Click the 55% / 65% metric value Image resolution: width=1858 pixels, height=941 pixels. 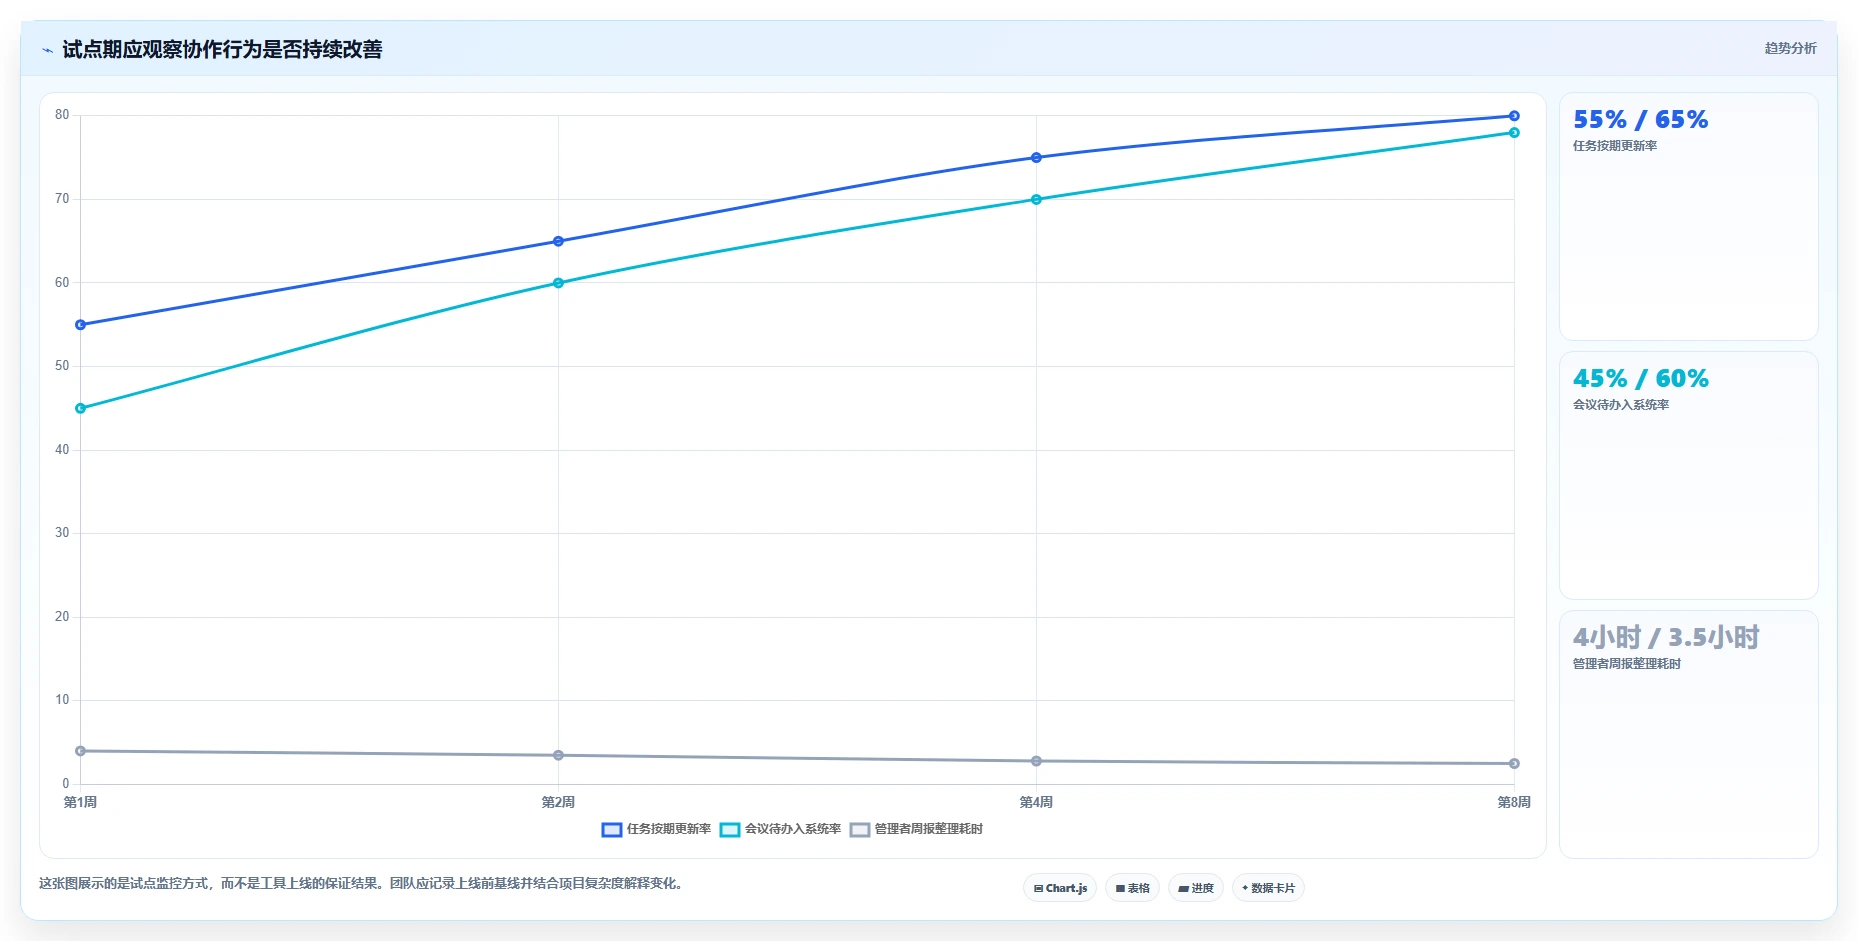1640,120
